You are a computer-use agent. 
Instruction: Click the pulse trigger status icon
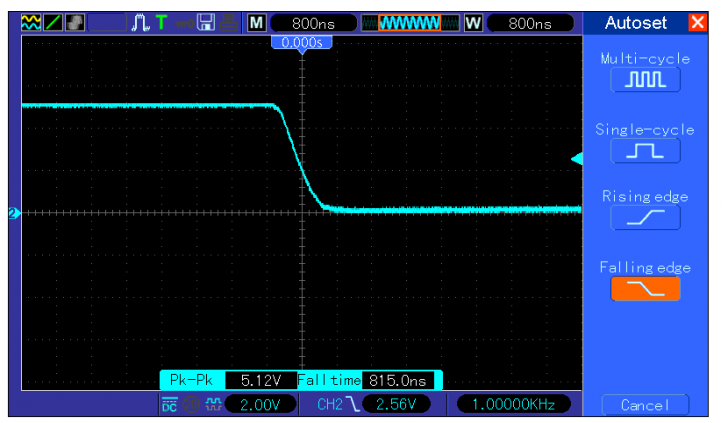tap(141, 22)
